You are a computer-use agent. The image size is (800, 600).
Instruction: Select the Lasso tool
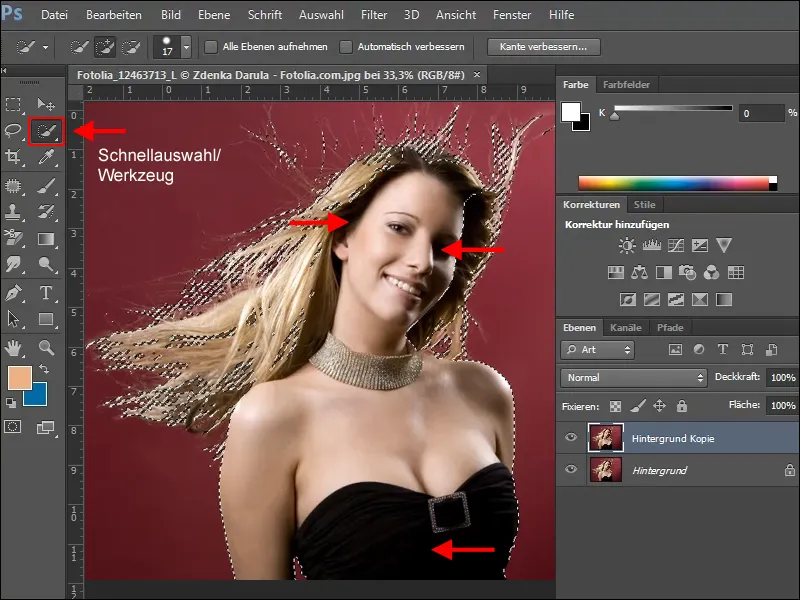(x=13, y=131)
